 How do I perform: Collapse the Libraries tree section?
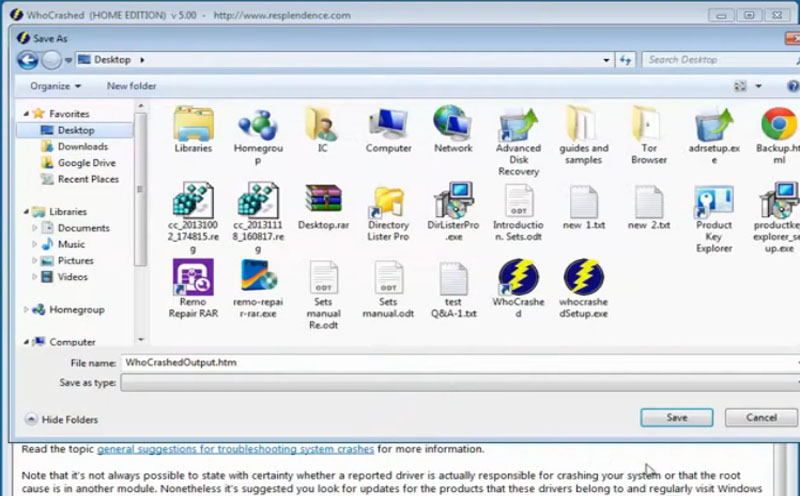[26, 212]
